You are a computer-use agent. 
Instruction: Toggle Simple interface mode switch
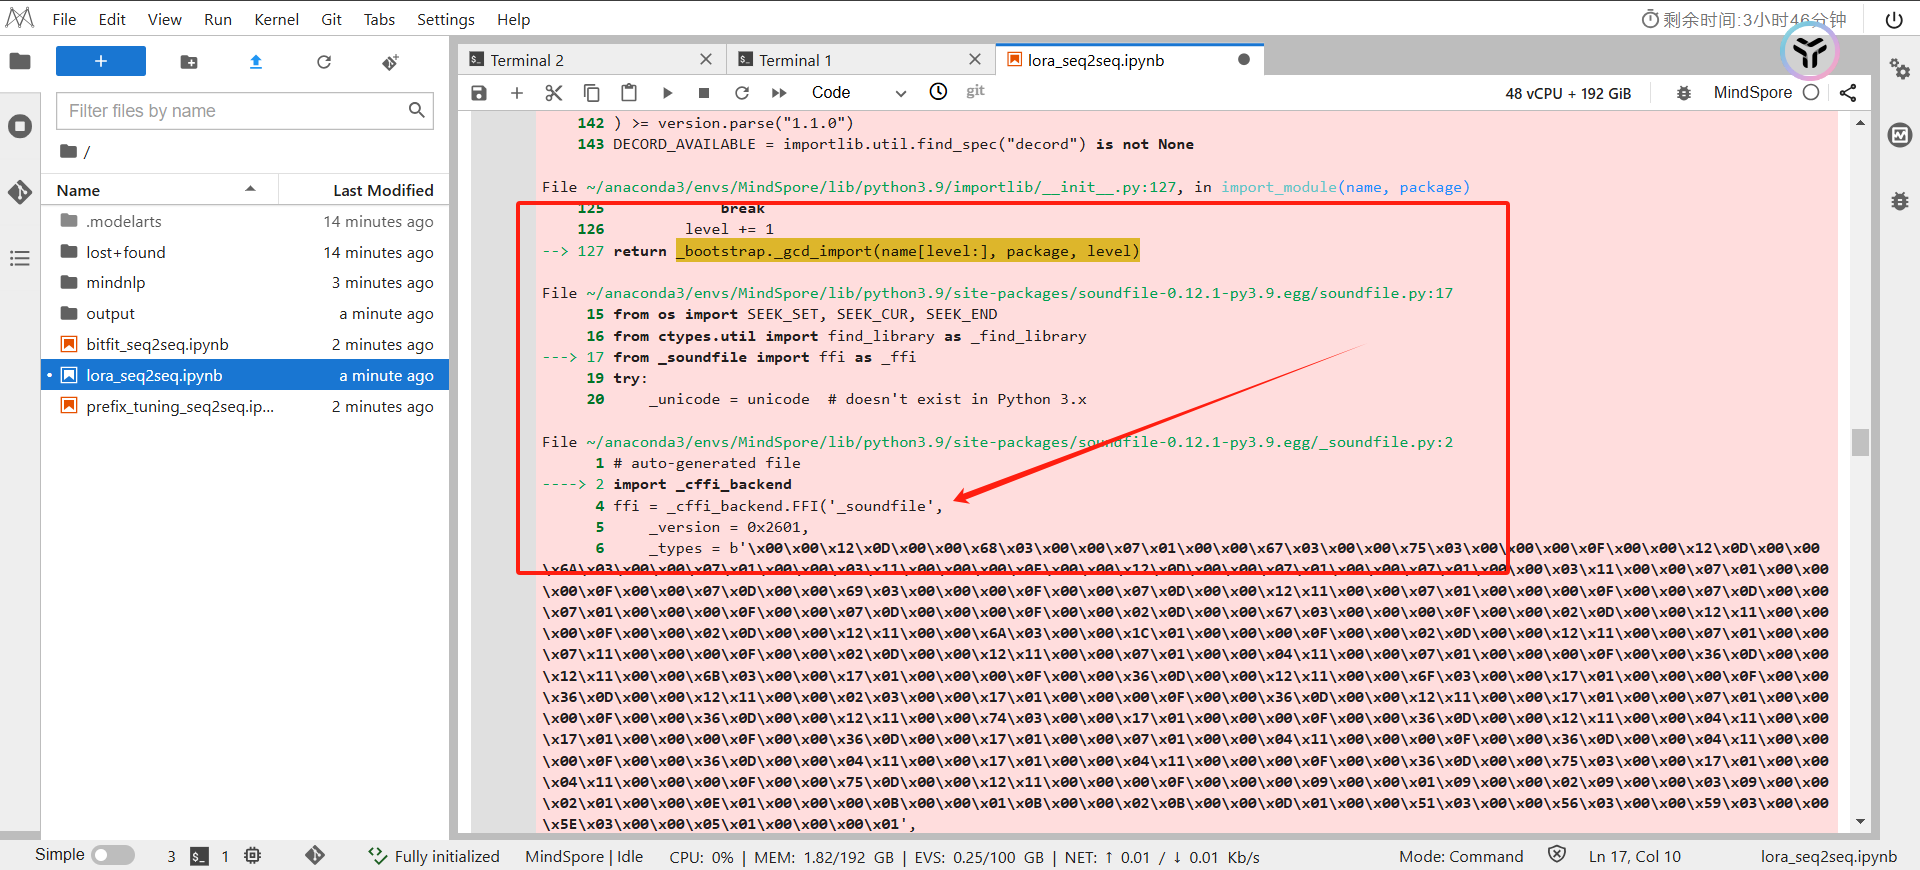coord(112,855)
